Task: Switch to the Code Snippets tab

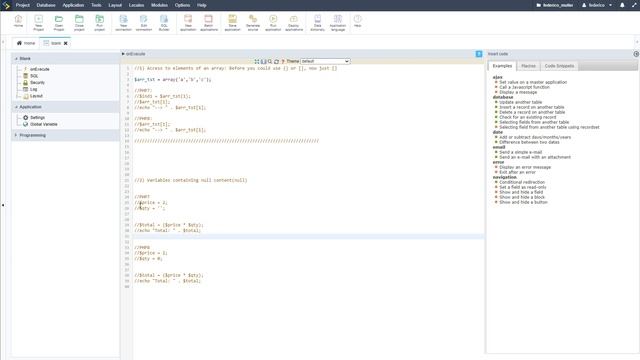Action: click(559, 66)
